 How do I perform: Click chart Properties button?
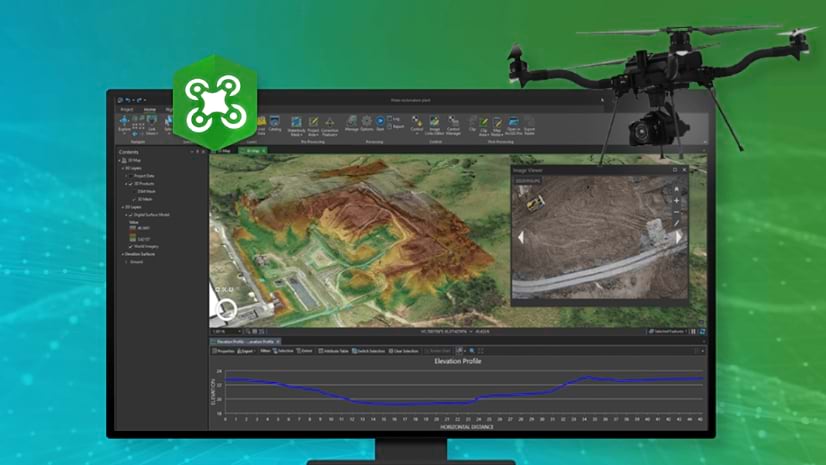223,351
